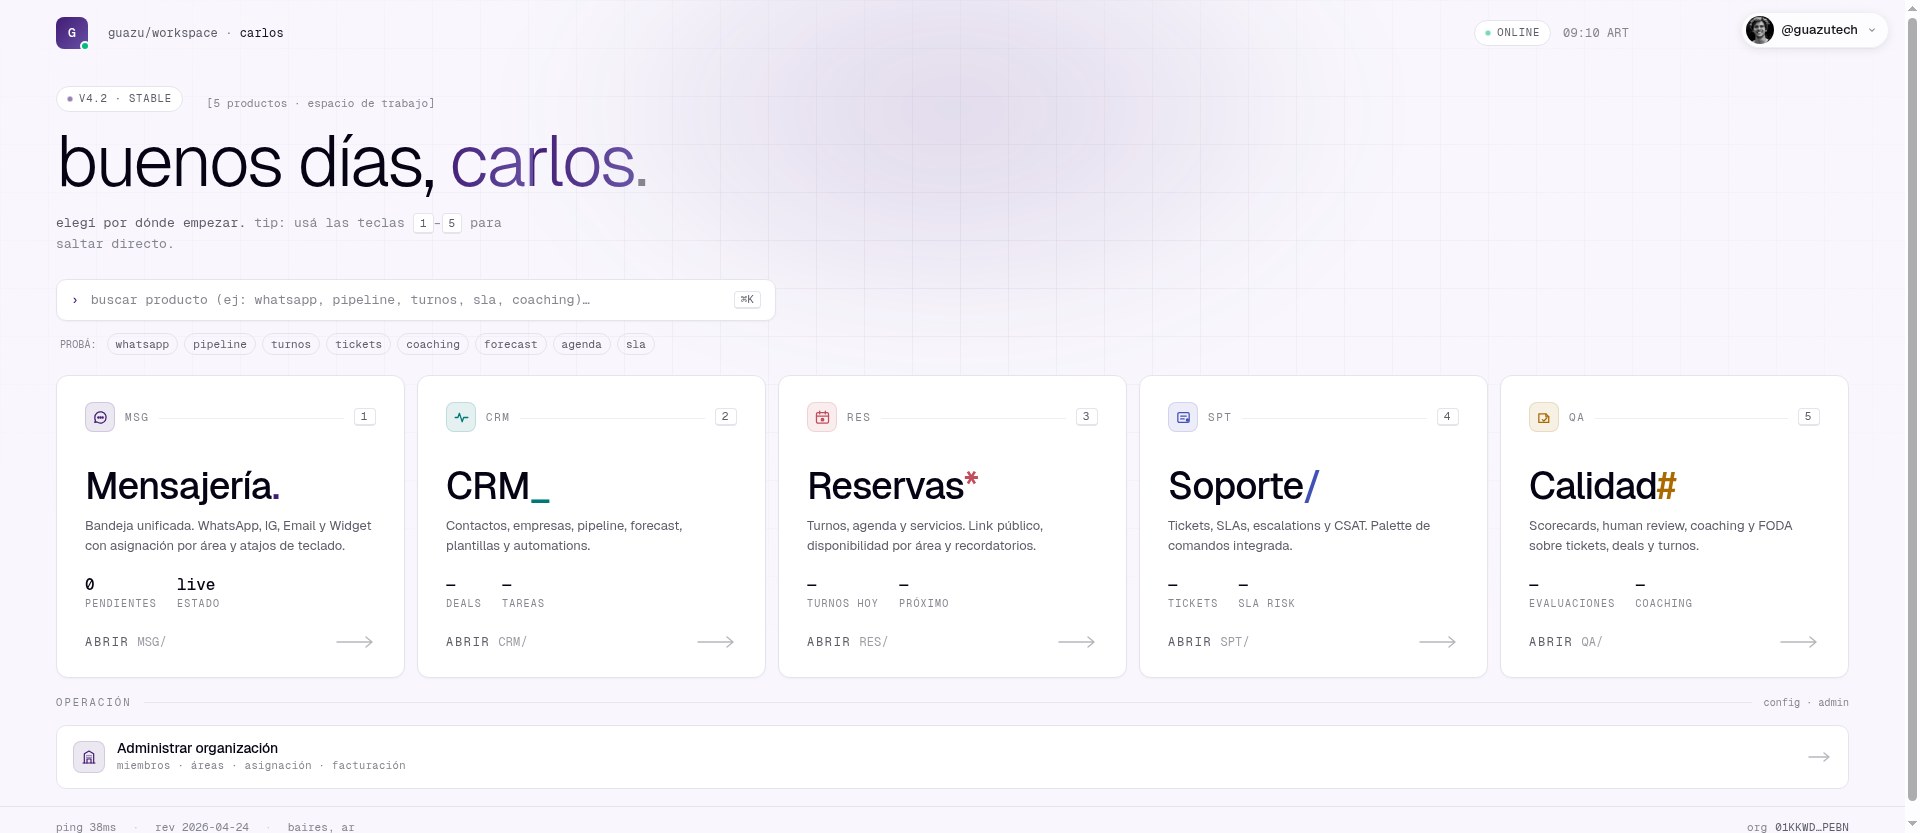Click the number 4 badge on Soporte card
The height and width of the screenshot is (833, 1920).
(1447, 417)
